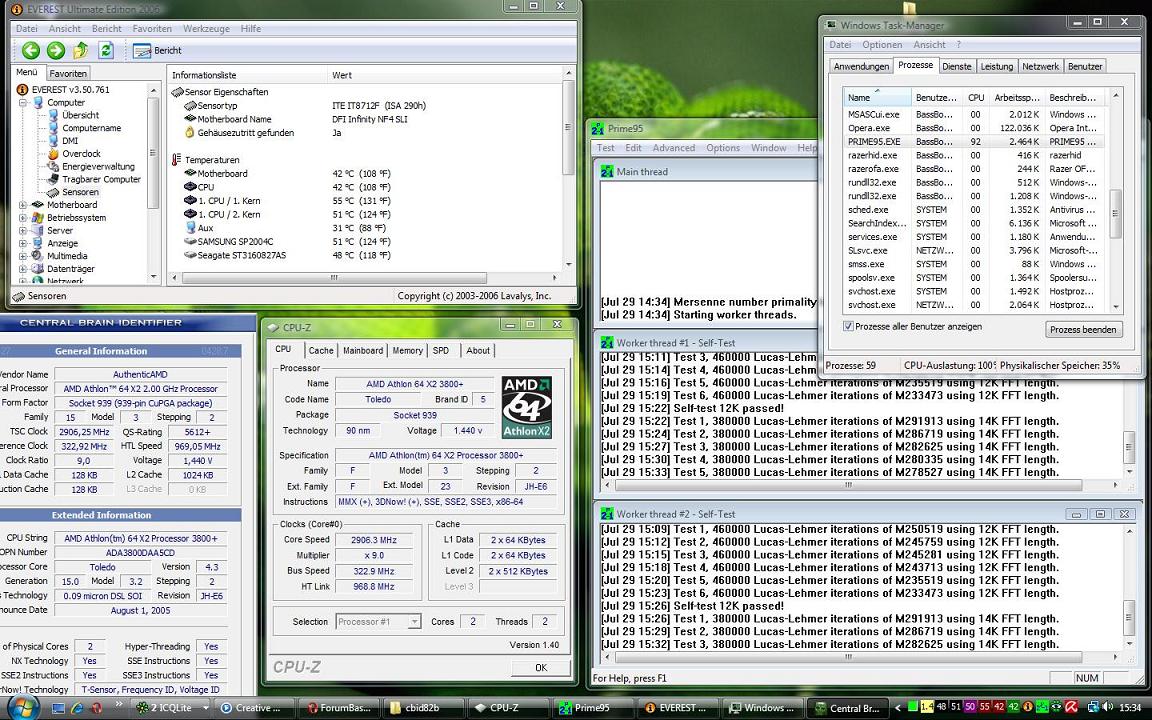
Task: Select Übersicht in the EVEREST tree
Action: click(80, 115)
